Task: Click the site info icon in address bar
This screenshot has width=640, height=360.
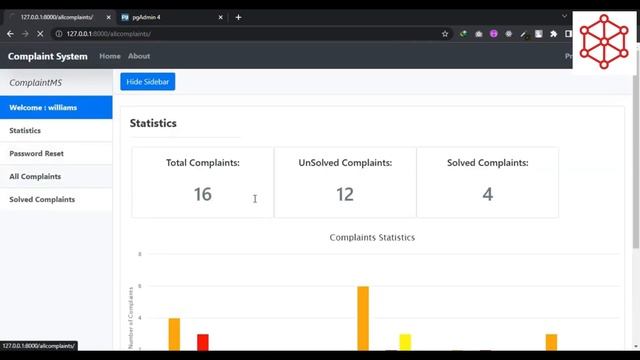Action: (59, 34)
